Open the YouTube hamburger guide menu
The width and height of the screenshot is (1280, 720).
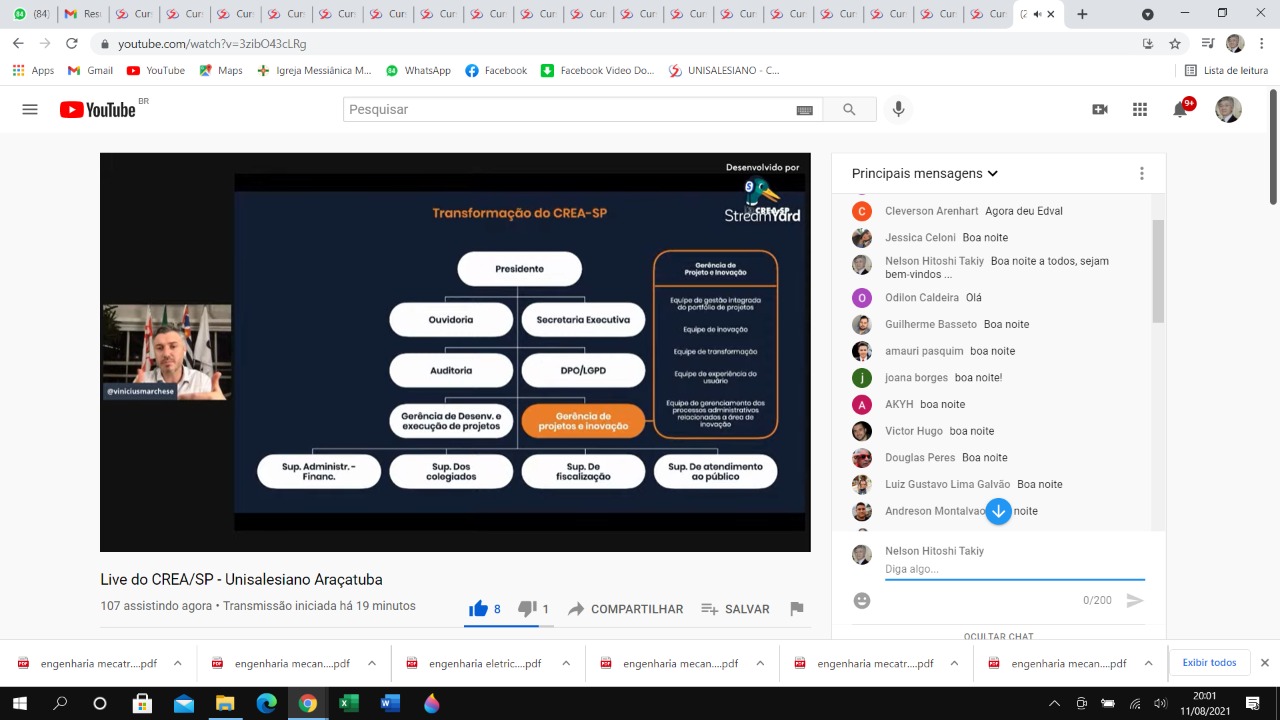[x=30, y=110]
